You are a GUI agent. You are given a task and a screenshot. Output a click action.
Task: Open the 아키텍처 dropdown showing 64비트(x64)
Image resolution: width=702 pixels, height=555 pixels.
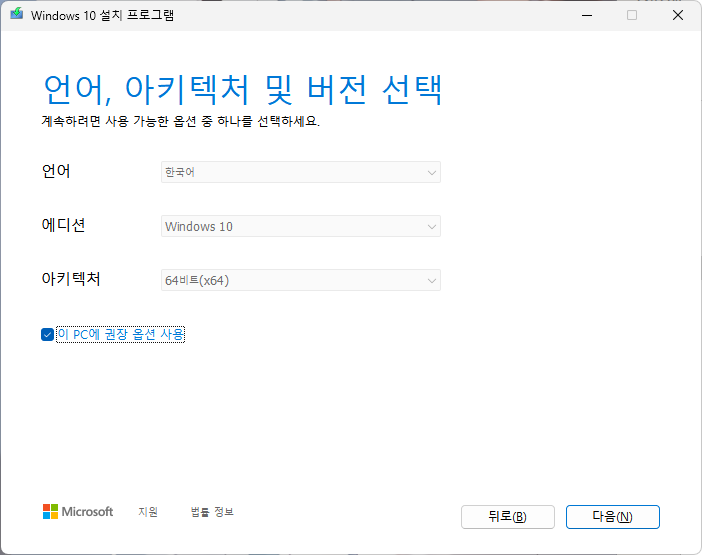(x=300, y=280)
